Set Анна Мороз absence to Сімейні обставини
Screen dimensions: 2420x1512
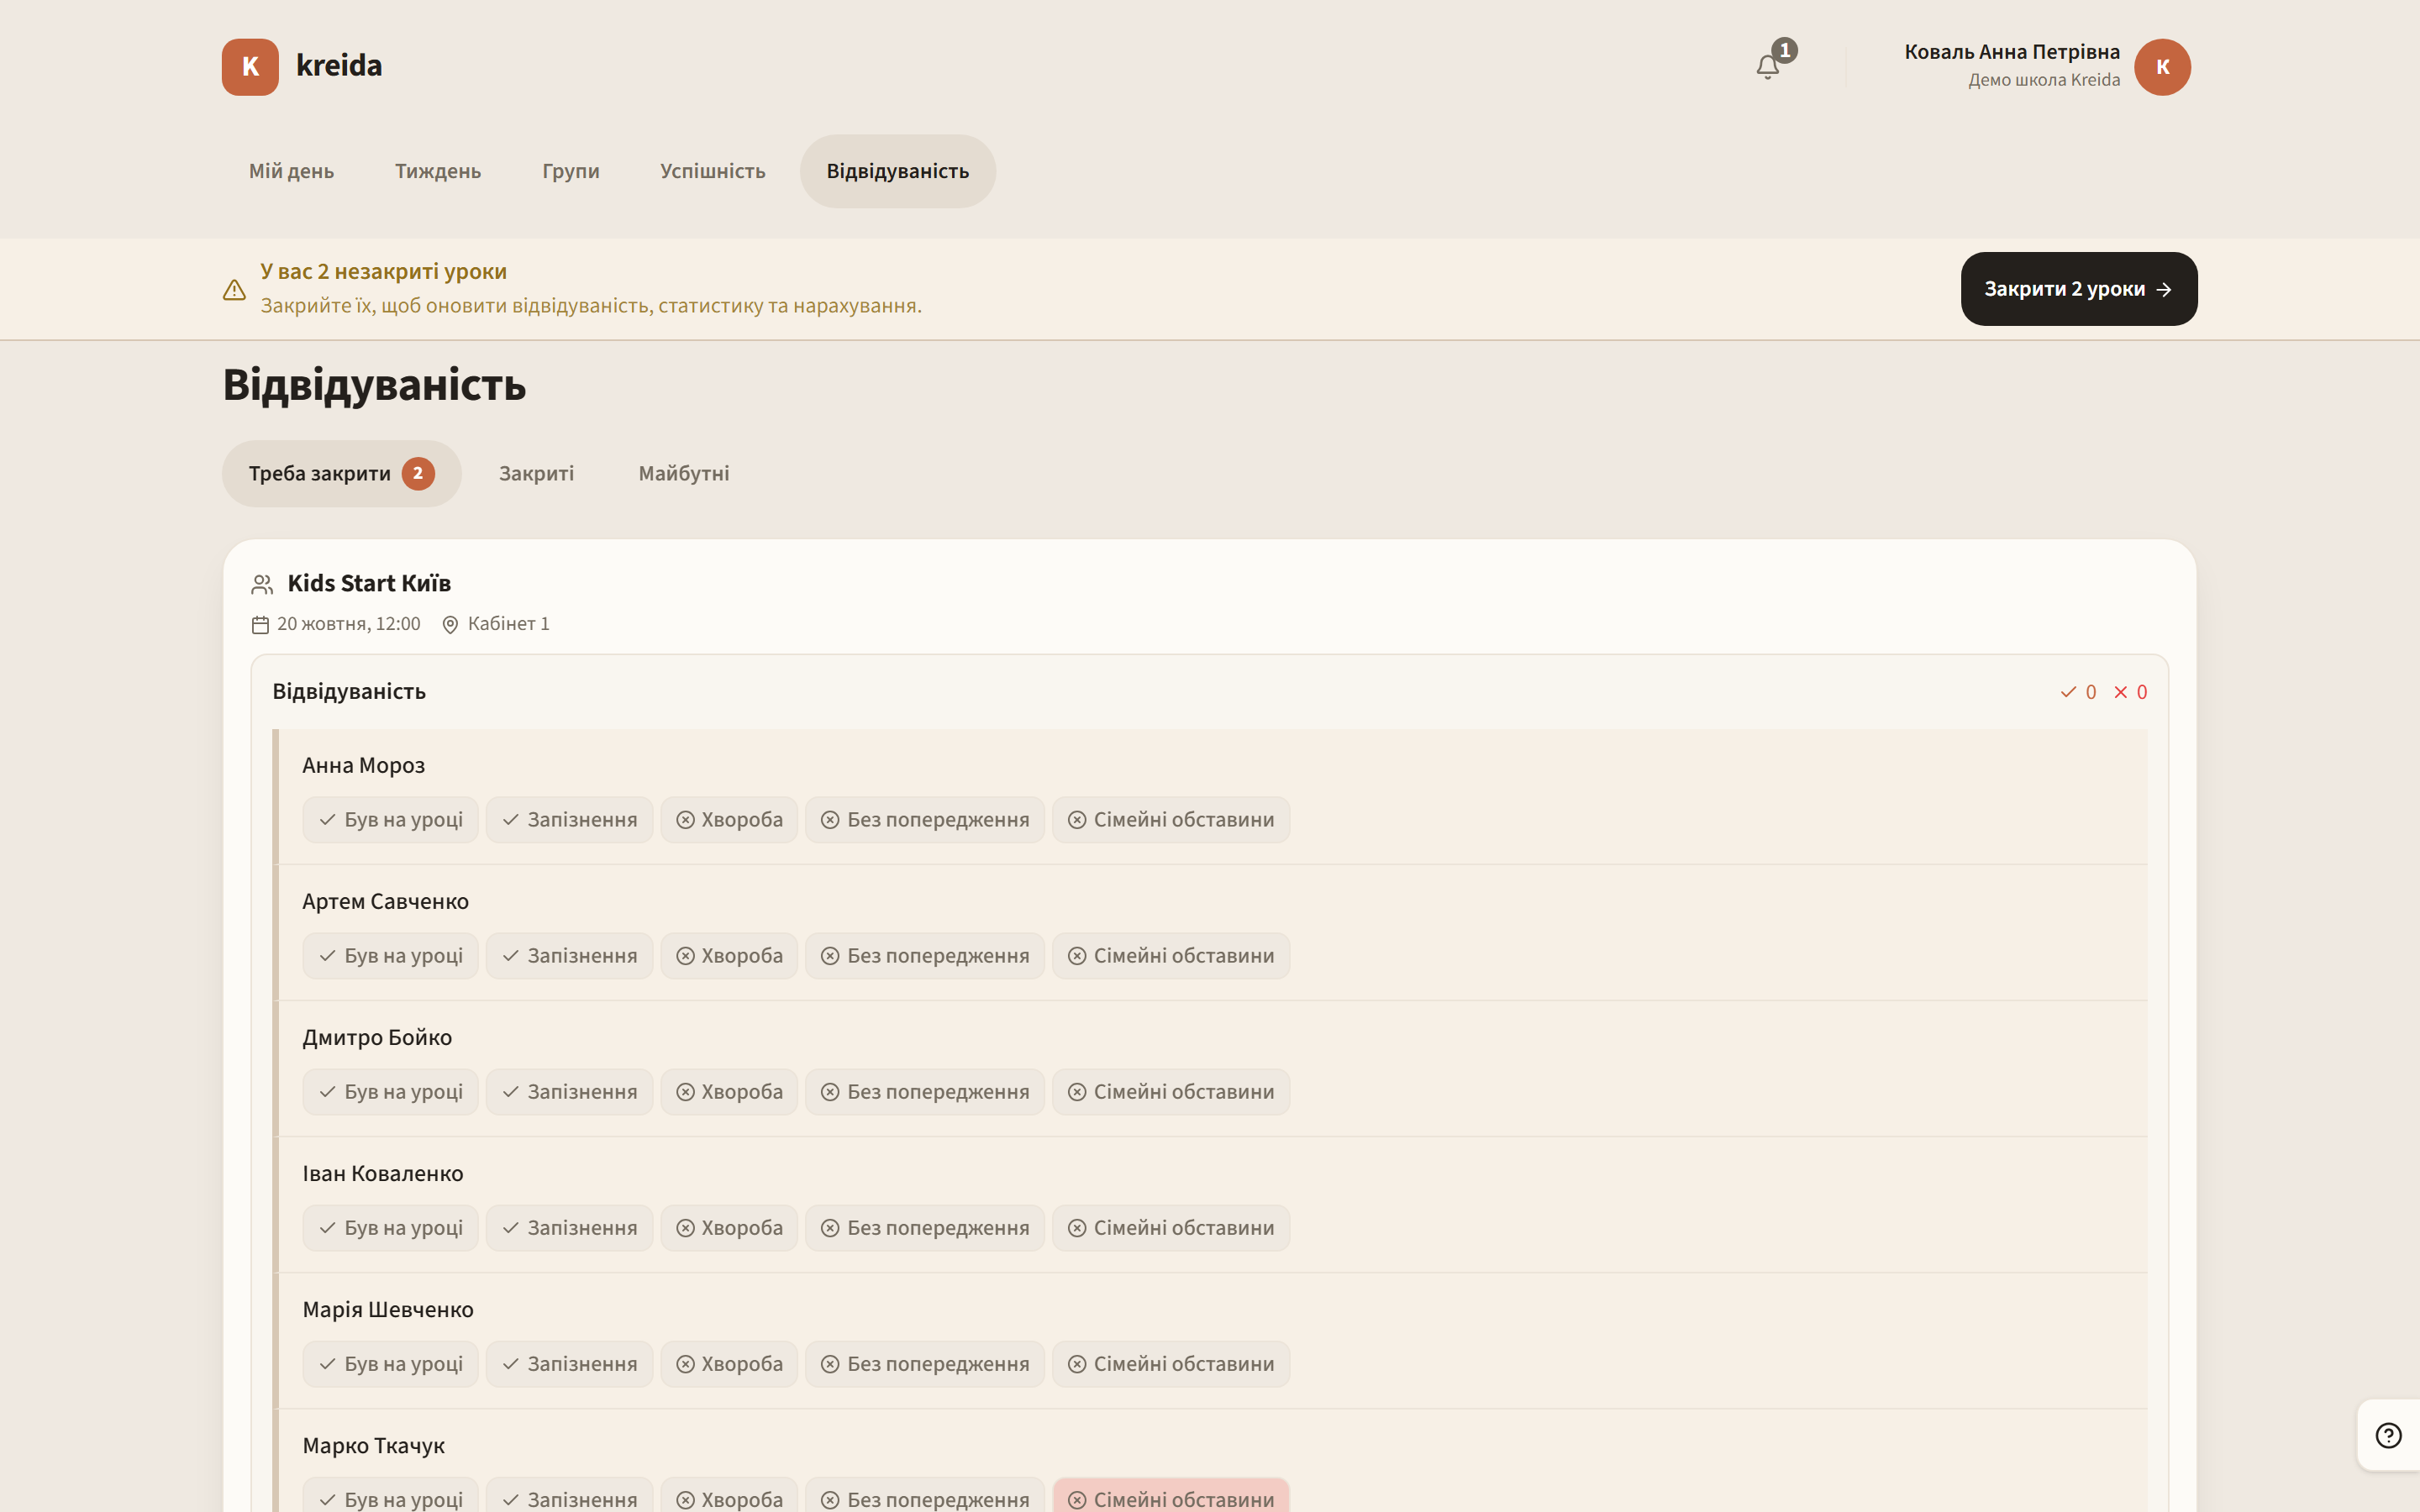[x=1171, y=820]
